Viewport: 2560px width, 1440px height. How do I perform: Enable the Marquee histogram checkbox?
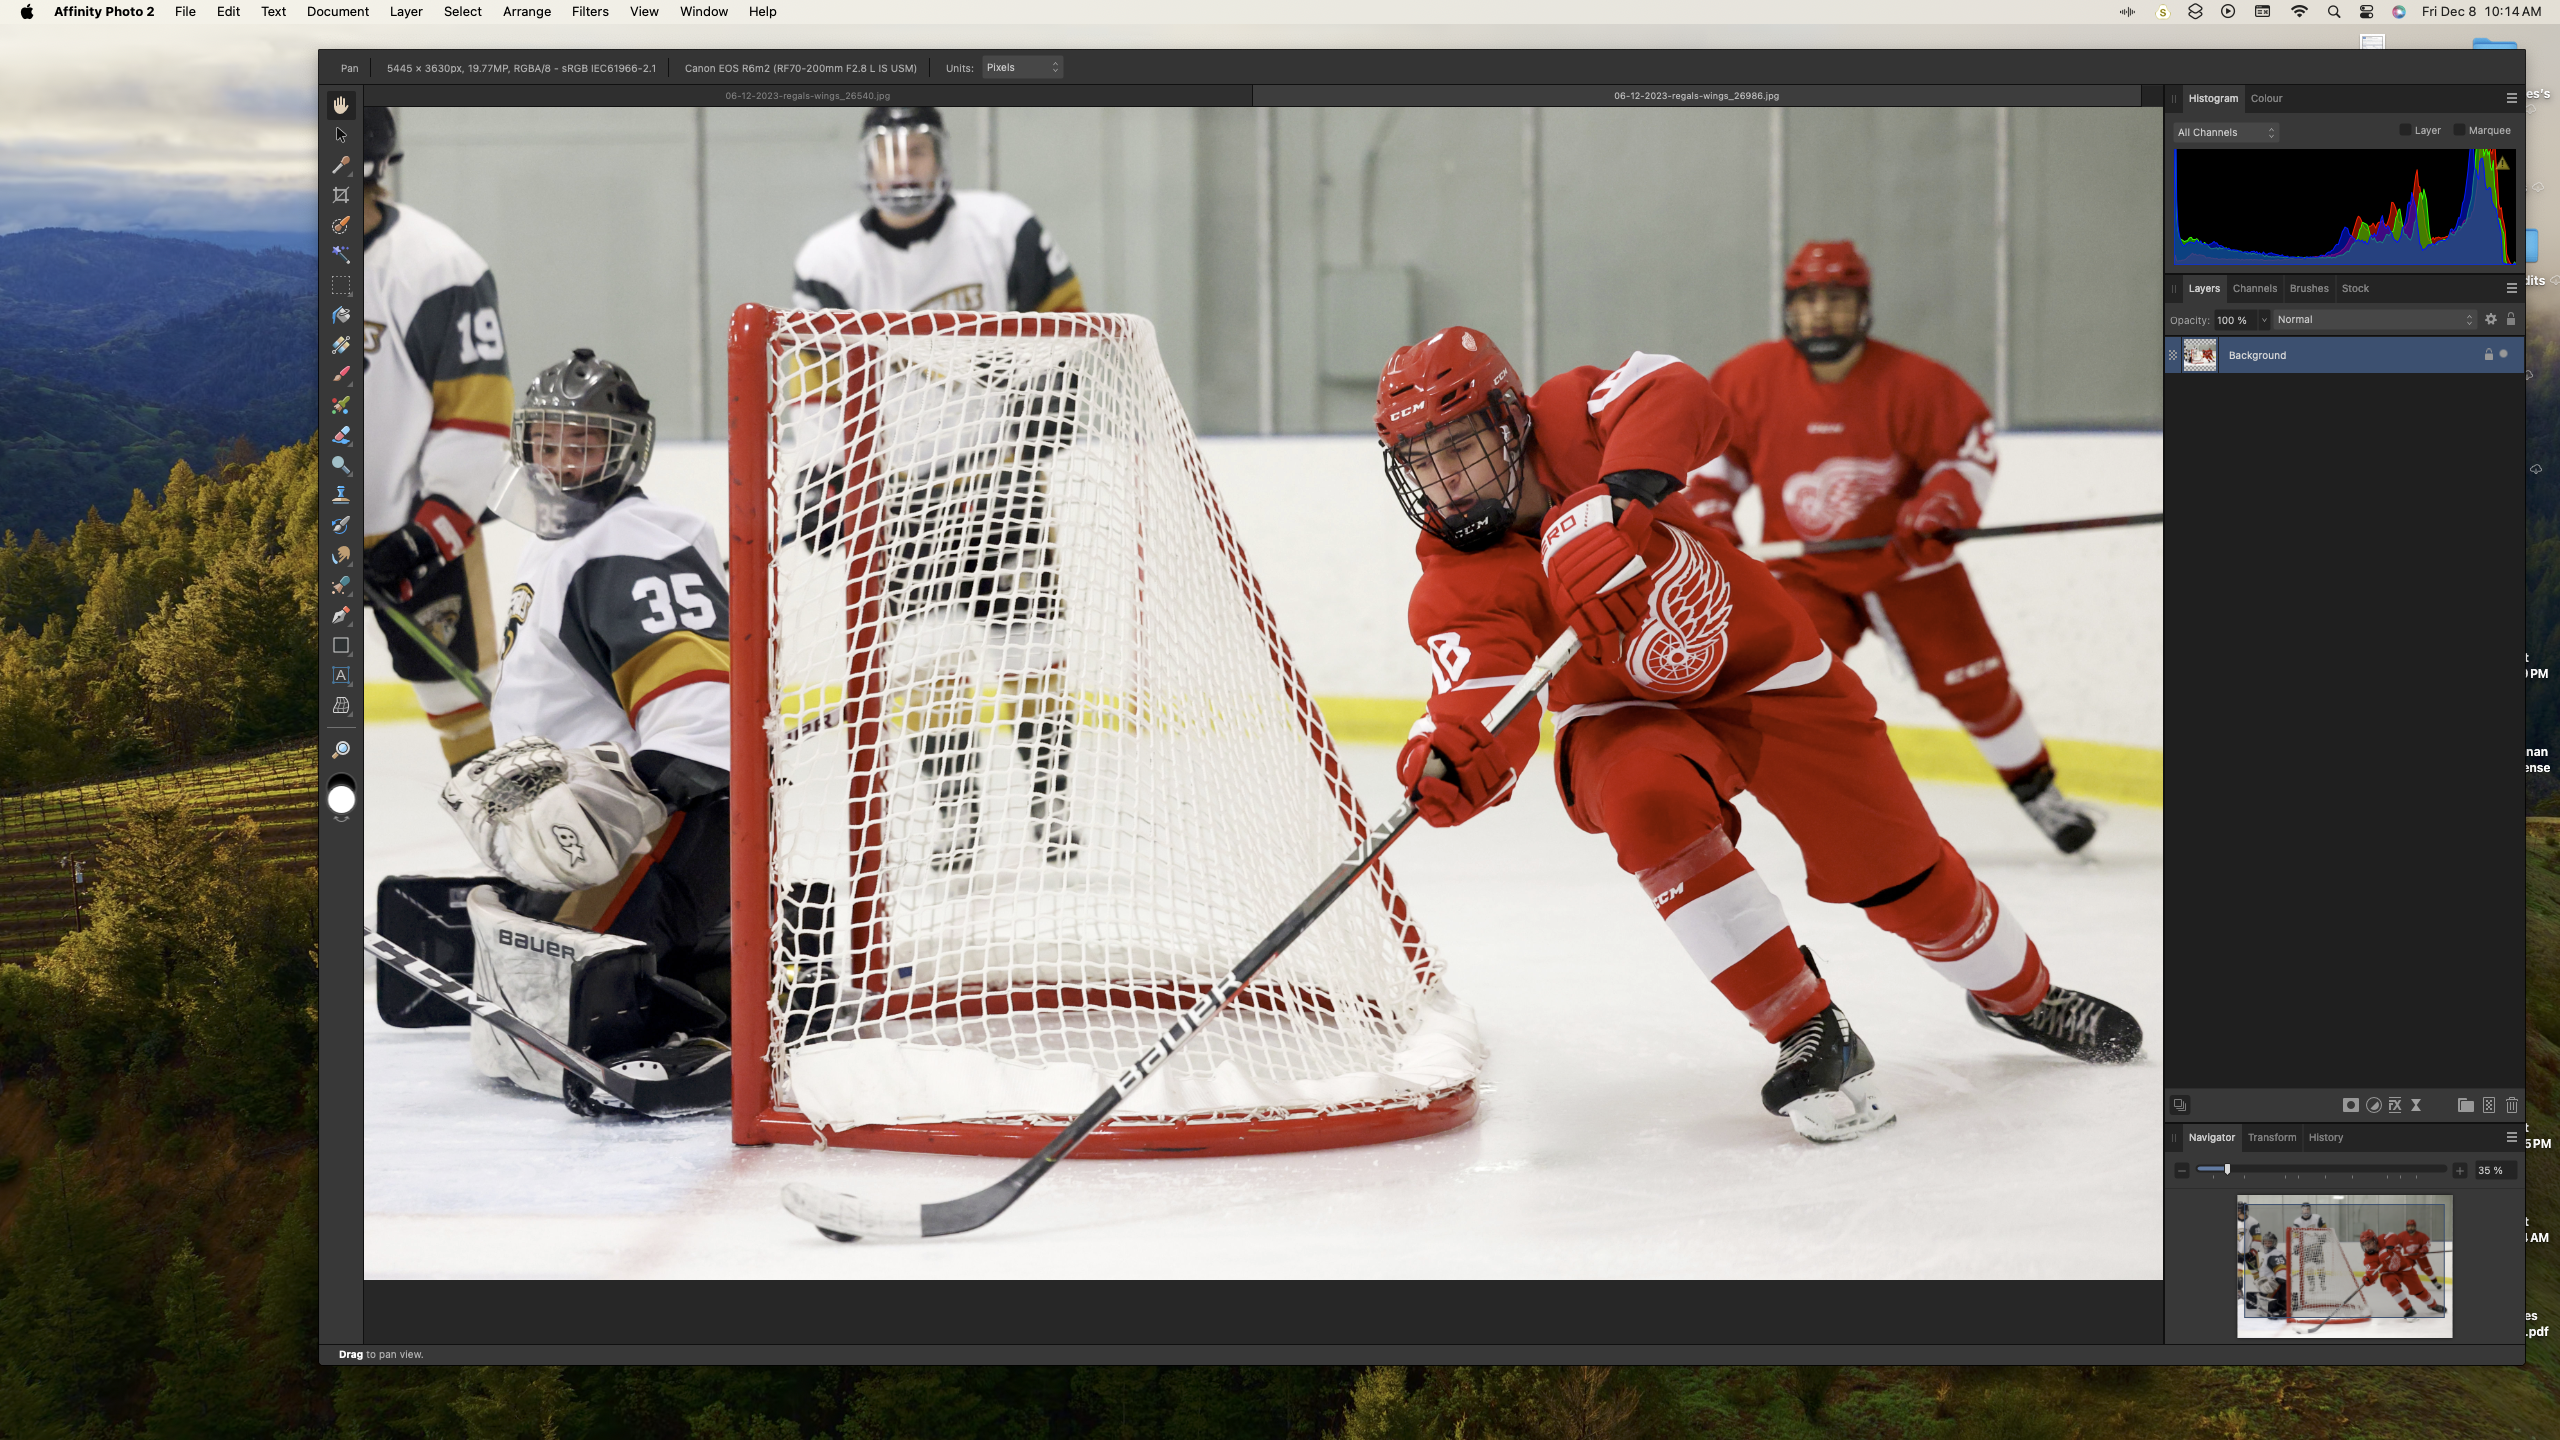point(2459,130)
